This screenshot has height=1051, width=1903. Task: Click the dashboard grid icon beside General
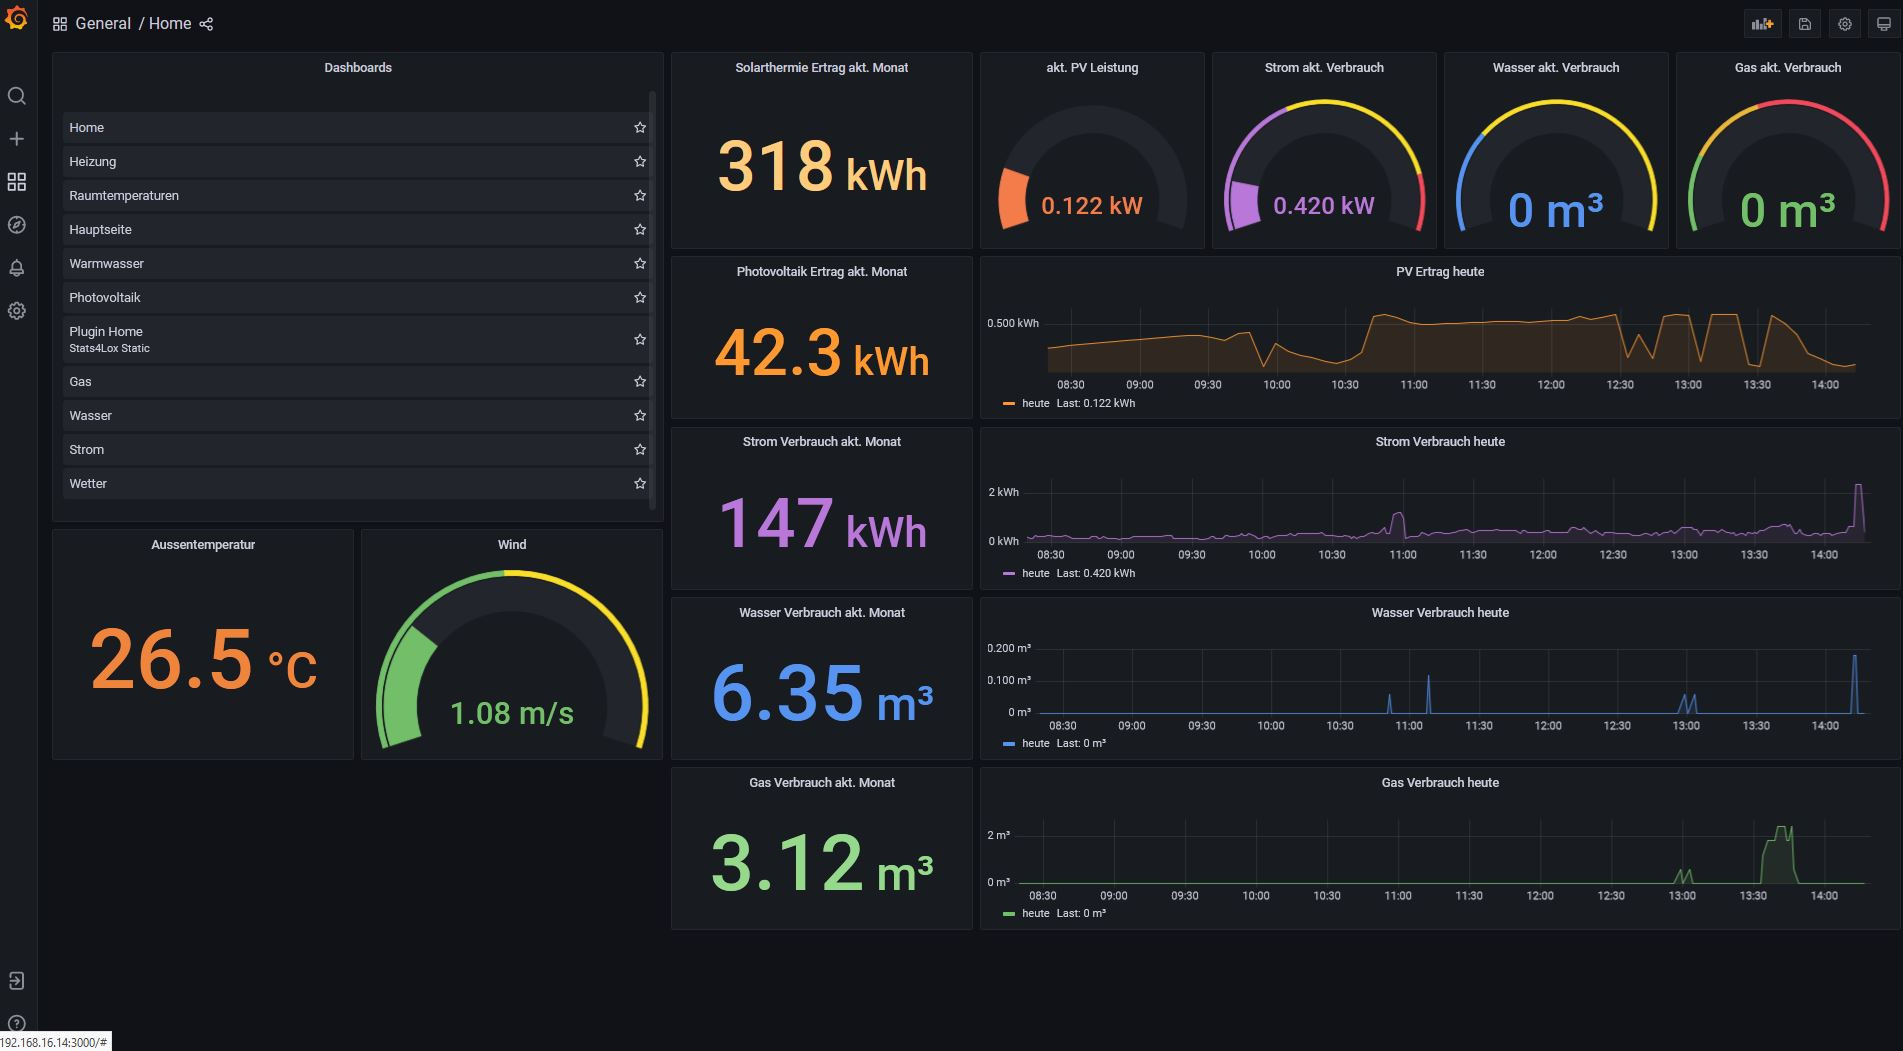pyautogui.click(x=60, y=24)
